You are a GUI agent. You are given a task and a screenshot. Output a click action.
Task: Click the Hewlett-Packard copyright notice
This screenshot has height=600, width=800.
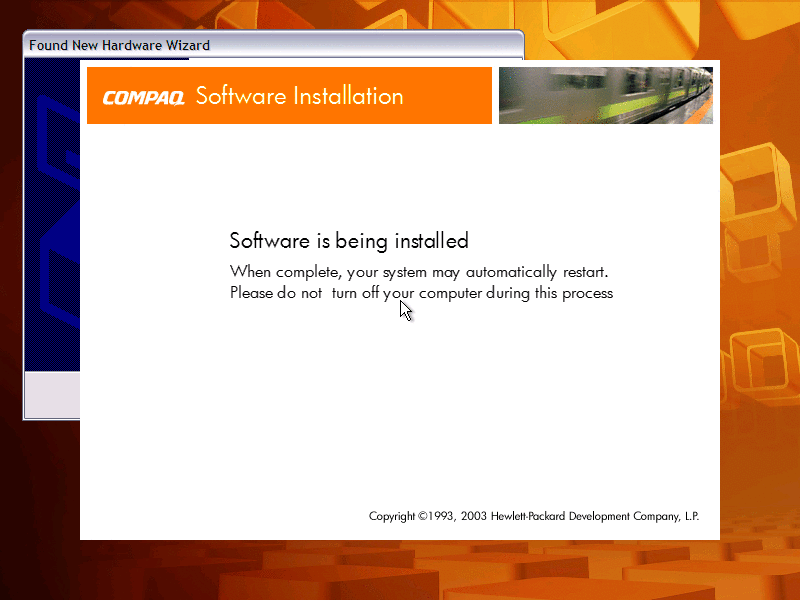point(534,516)
